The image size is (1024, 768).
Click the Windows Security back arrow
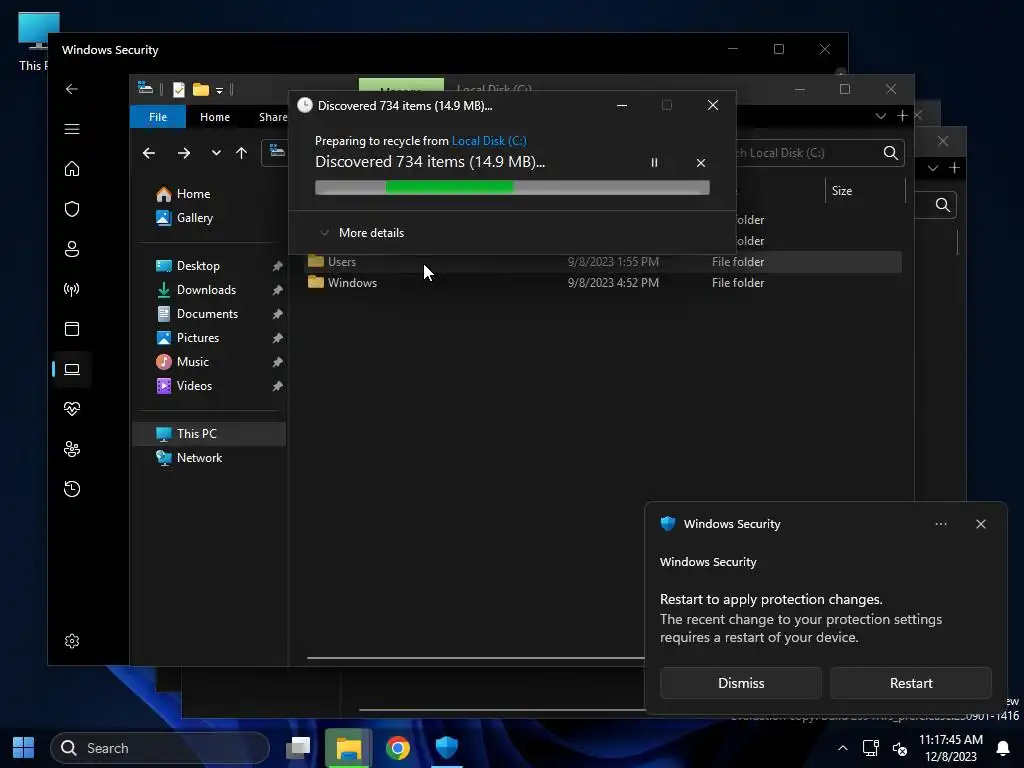72,89
